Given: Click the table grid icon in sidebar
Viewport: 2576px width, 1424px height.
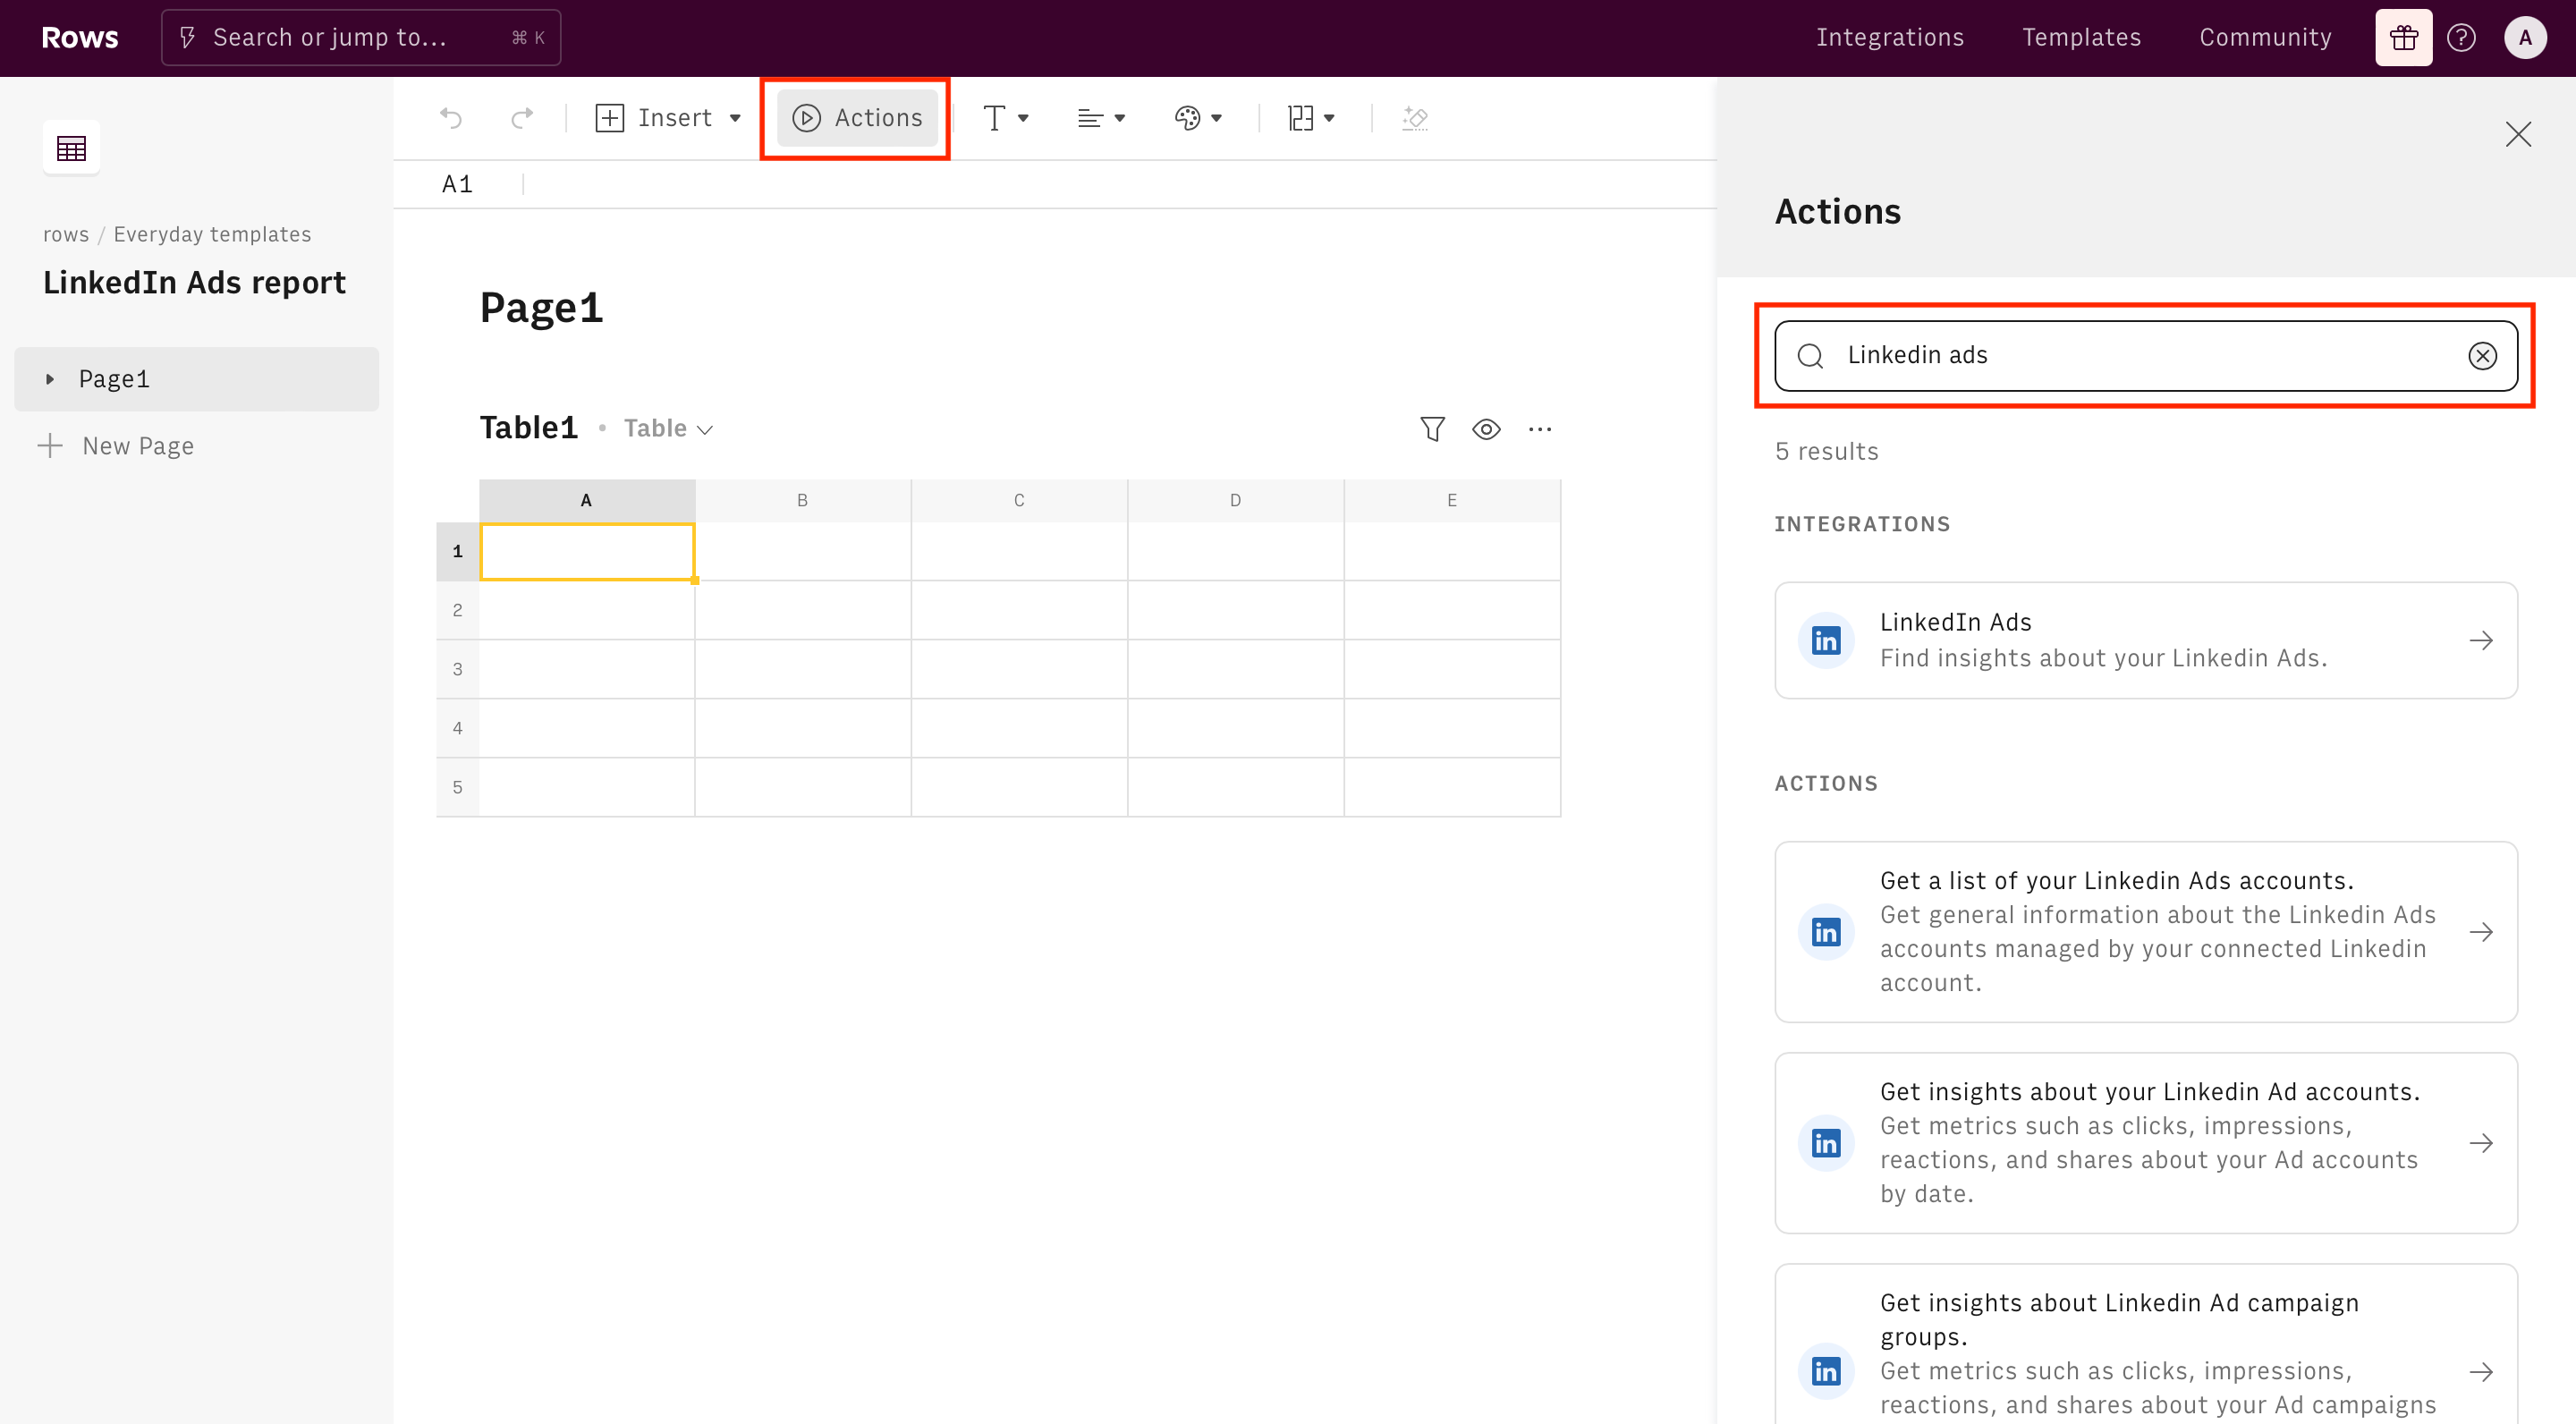Looking at the screenshot, I should [x=71, y=149].
